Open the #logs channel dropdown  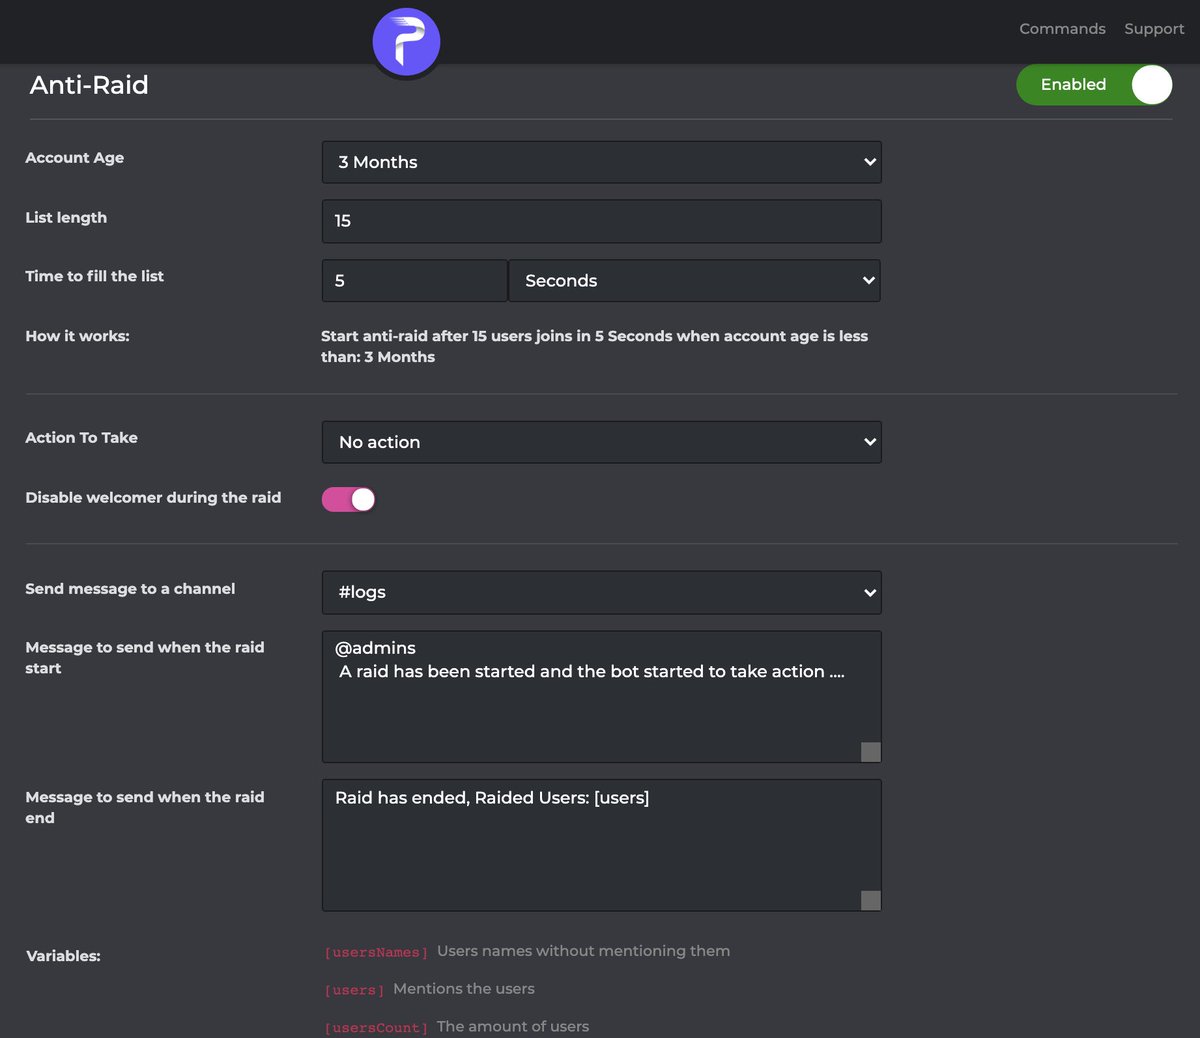601,592
